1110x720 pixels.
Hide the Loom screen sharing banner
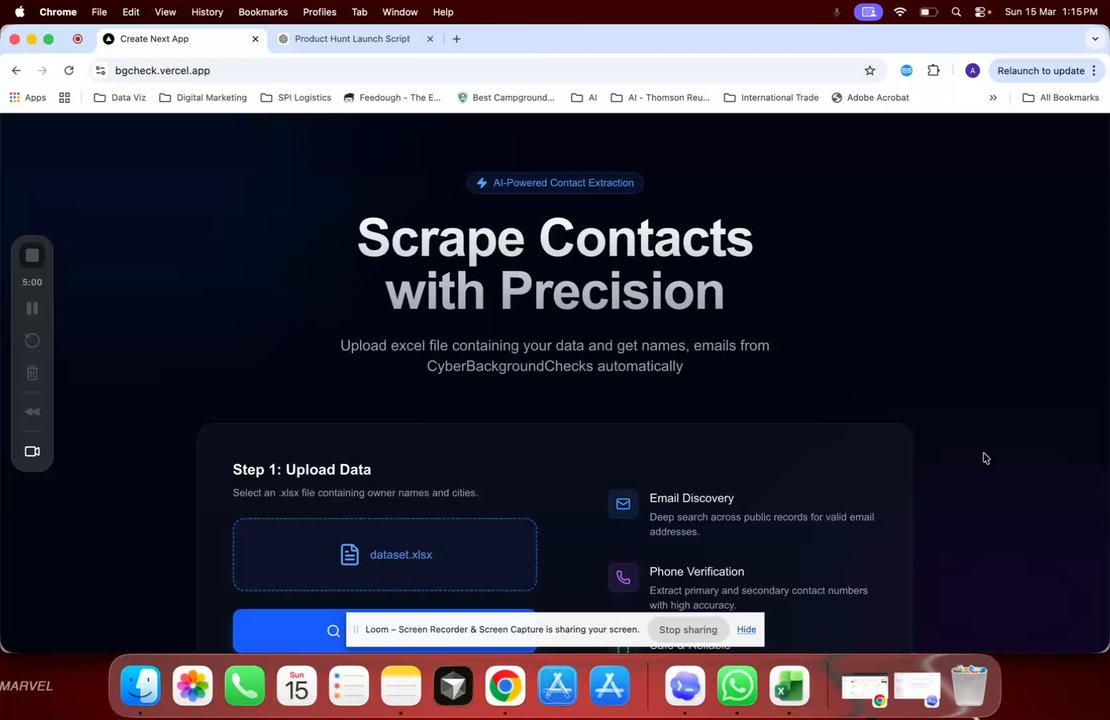pyautogui.click(x=746, y=629)
